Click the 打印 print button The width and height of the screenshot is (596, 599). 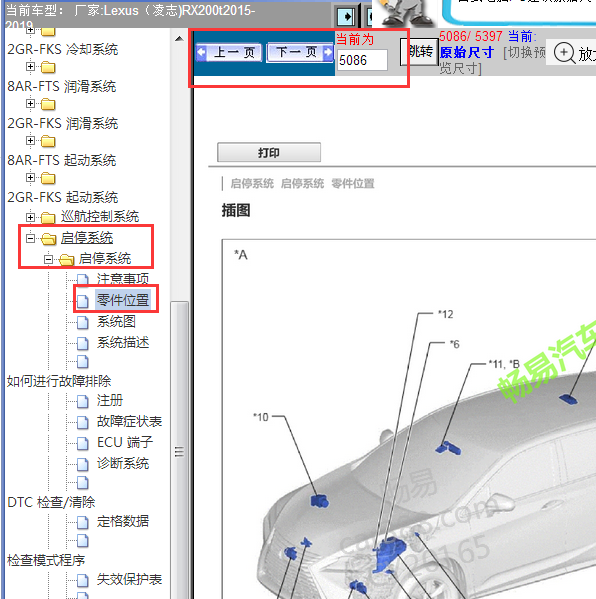click(269, 153)
